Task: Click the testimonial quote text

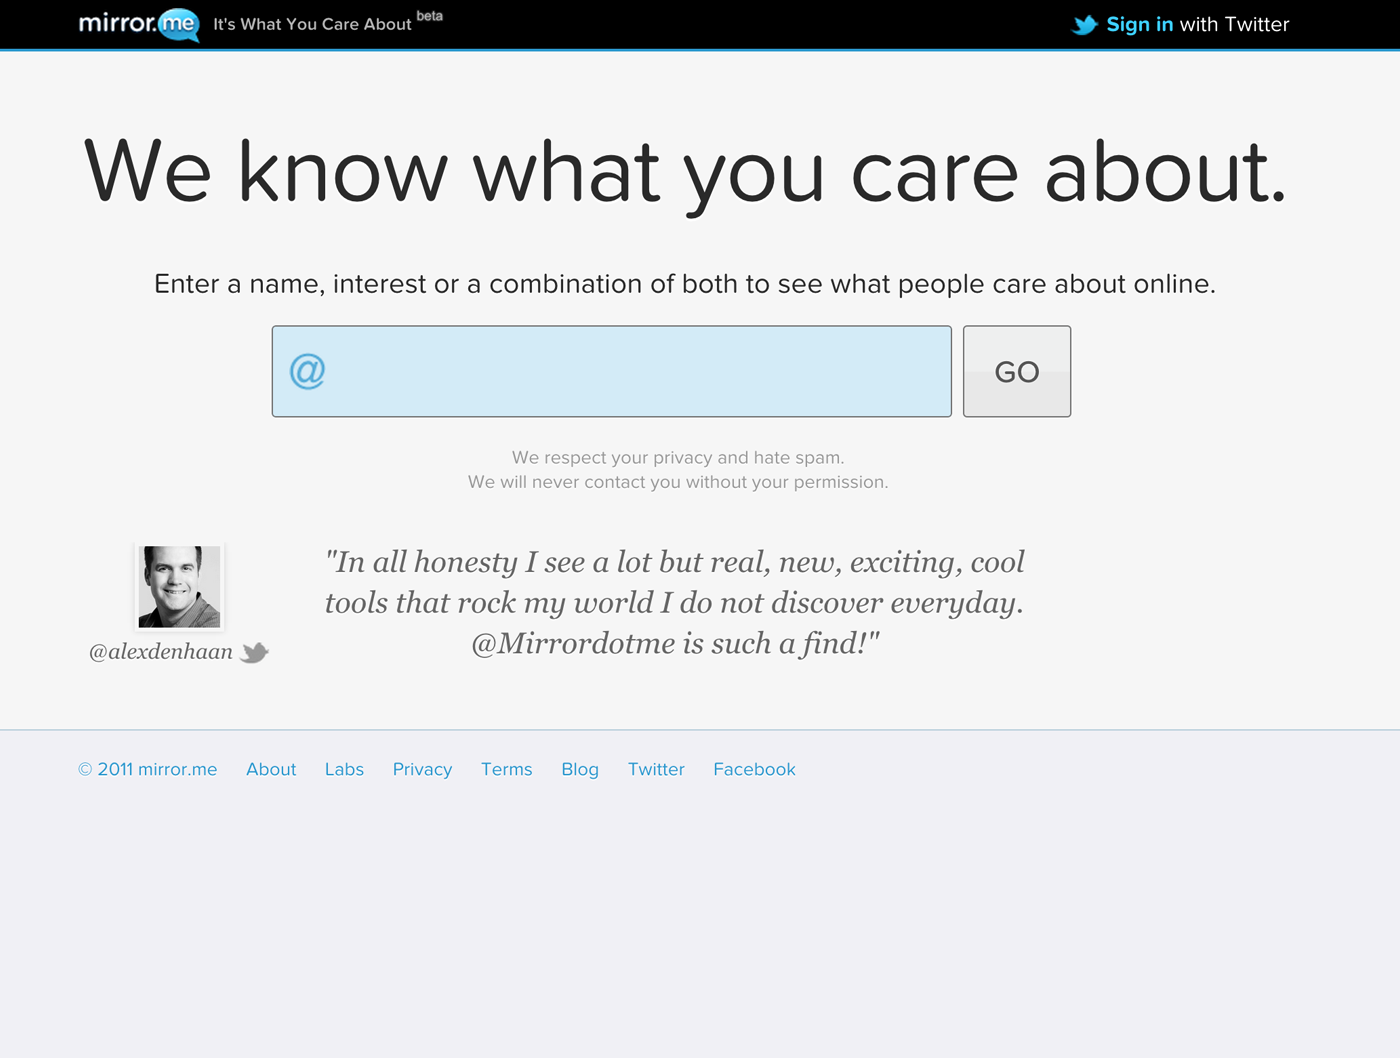Action: 675,602
